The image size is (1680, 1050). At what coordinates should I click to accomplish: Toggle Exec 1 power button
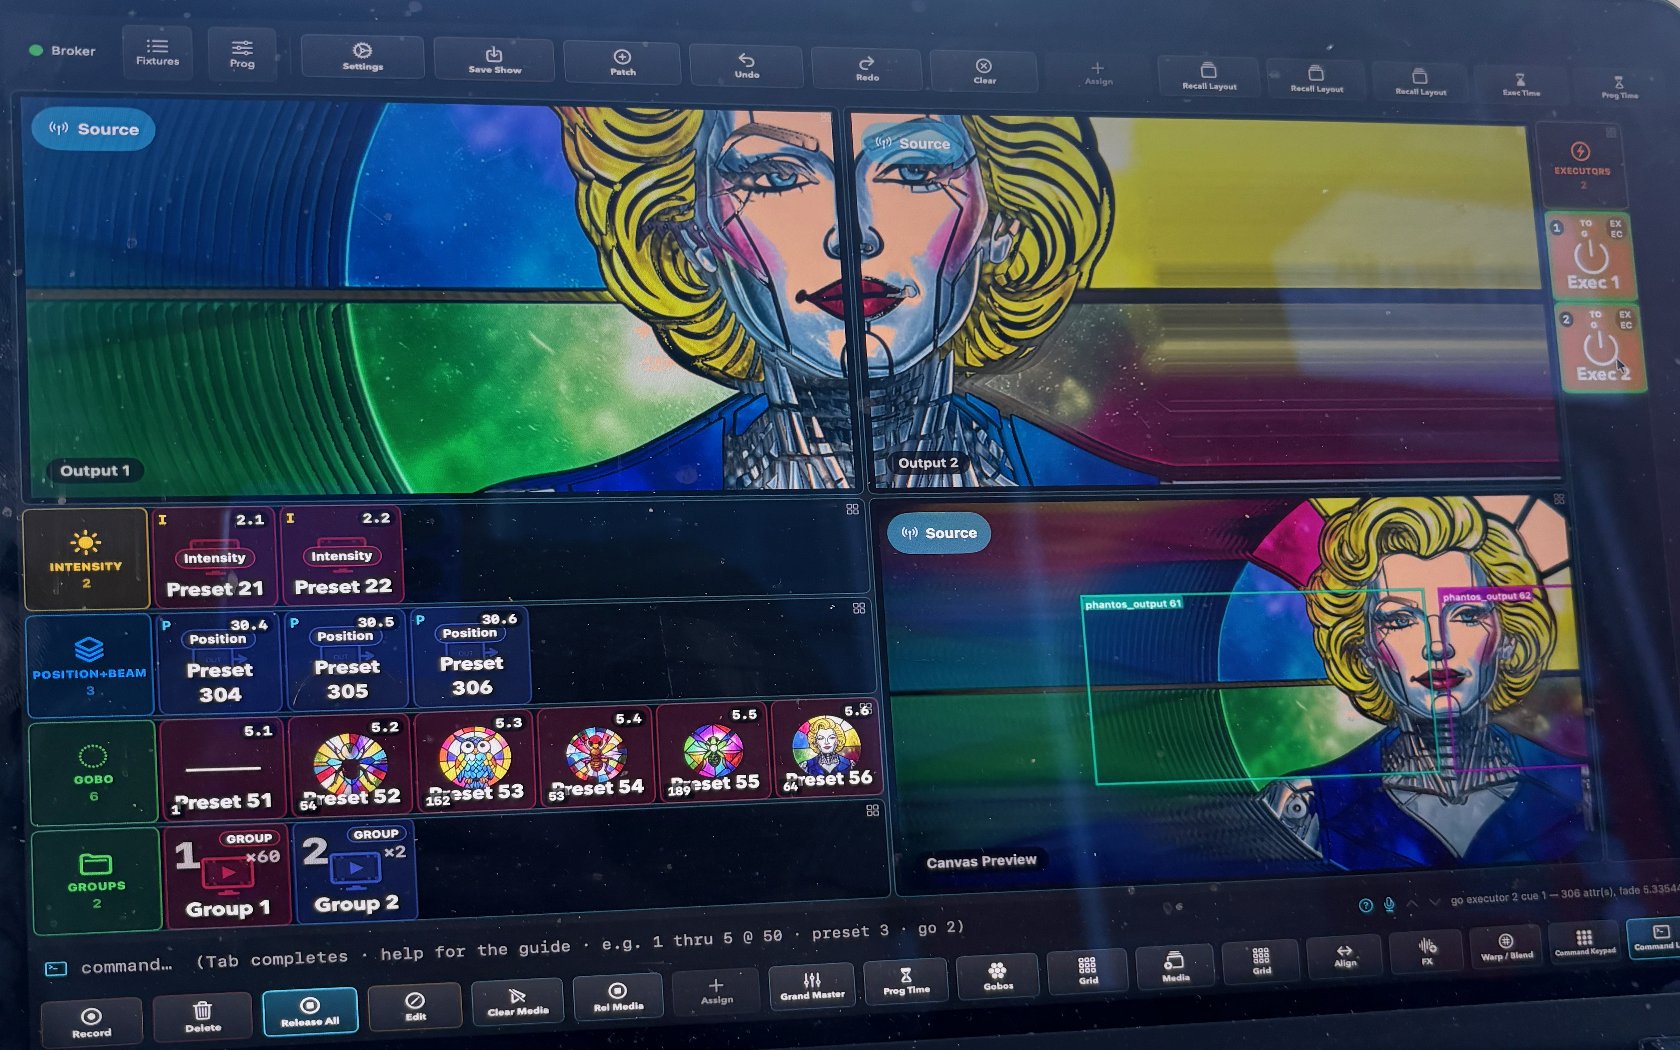[x=1591, y=257]
